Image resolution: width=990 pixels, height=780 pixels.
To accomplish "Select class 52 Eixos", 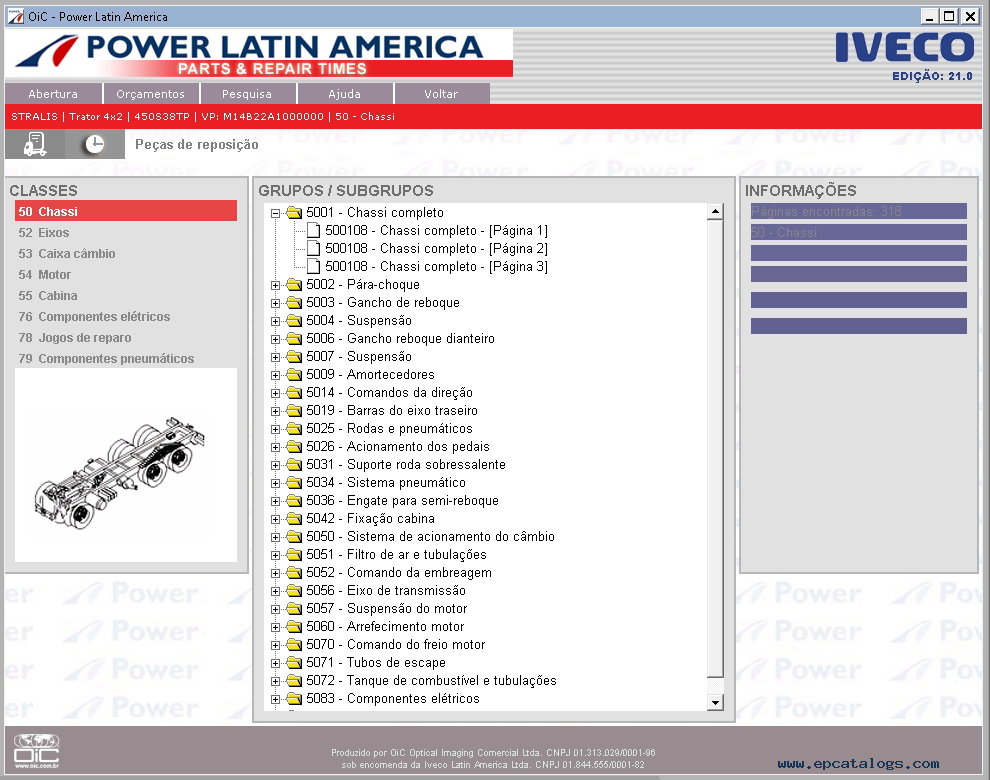I will (x=44, y=232).
